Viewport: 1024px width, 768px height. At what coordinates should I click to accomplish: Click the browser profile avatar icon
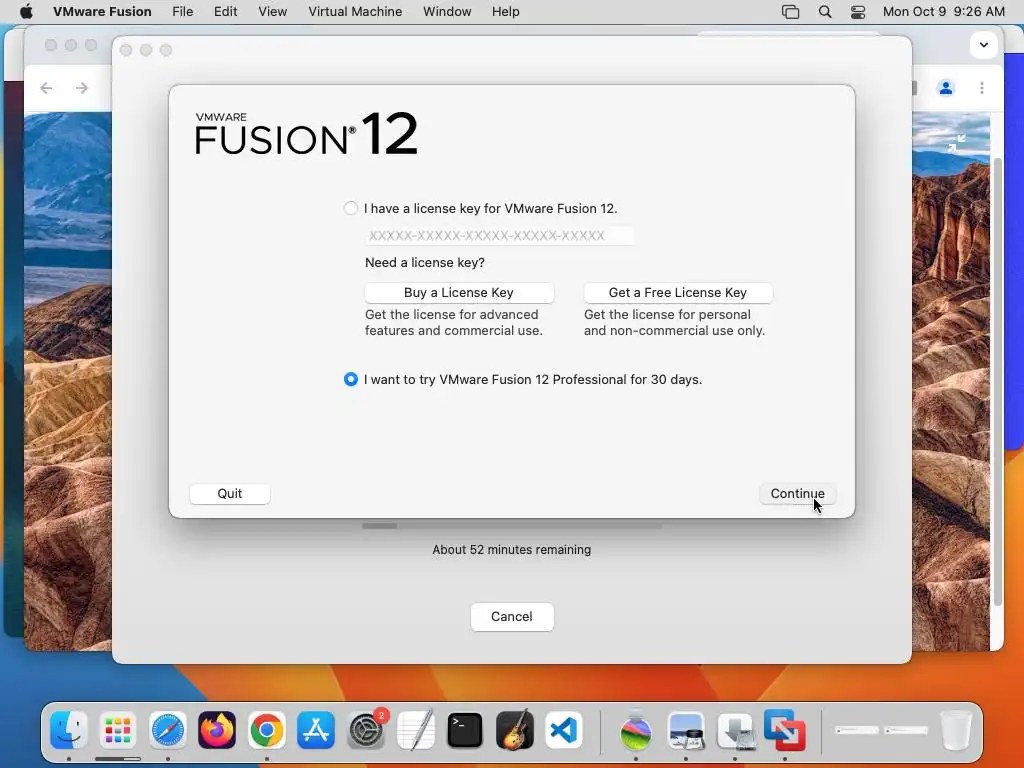(946, 88)
